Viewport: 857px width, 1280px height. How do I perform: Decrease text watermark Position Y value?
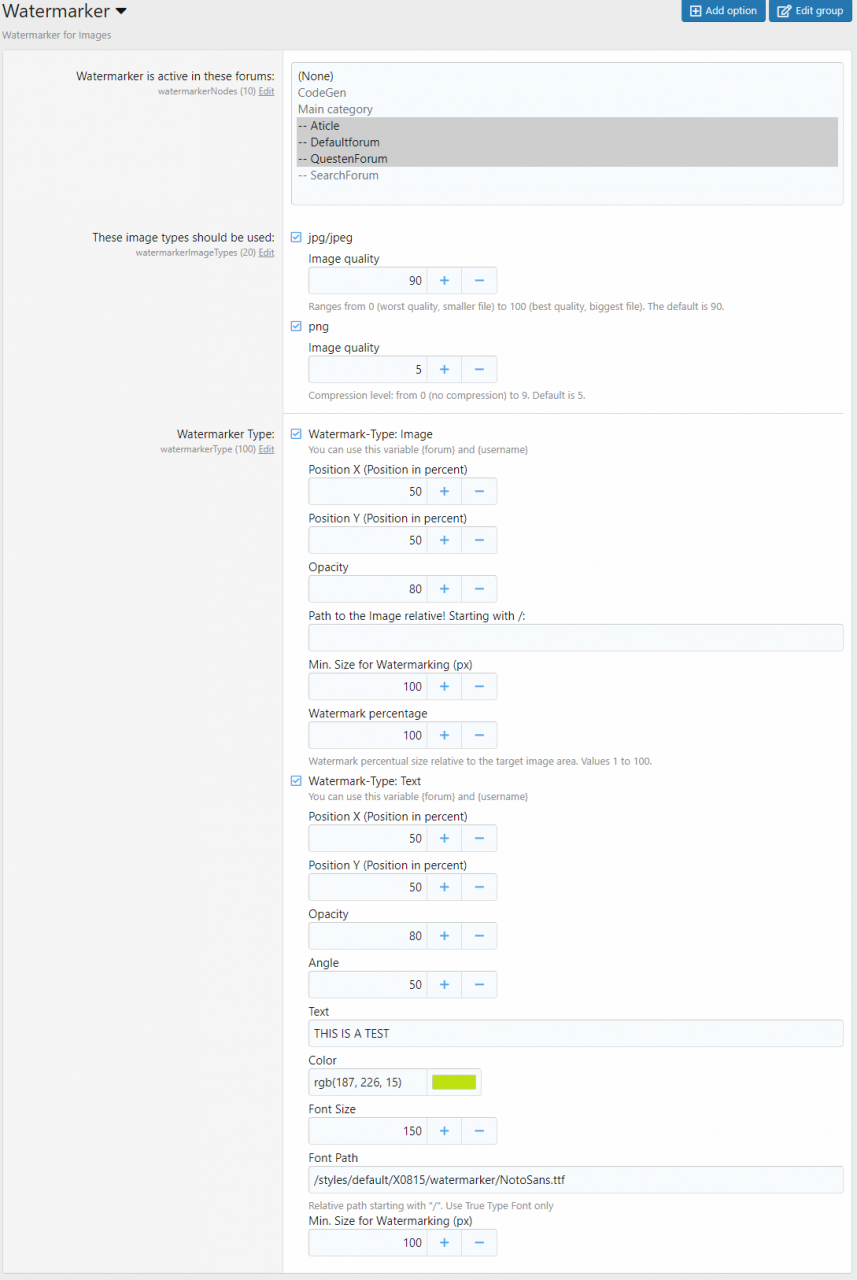pos(479,888)
